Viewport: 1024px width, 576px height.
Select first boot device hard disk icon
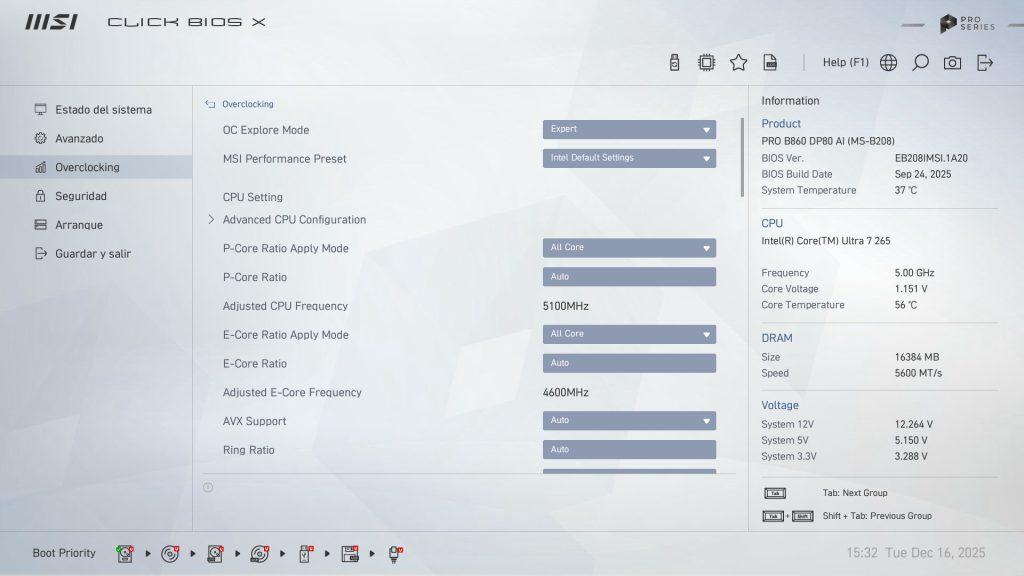(125, 554)
